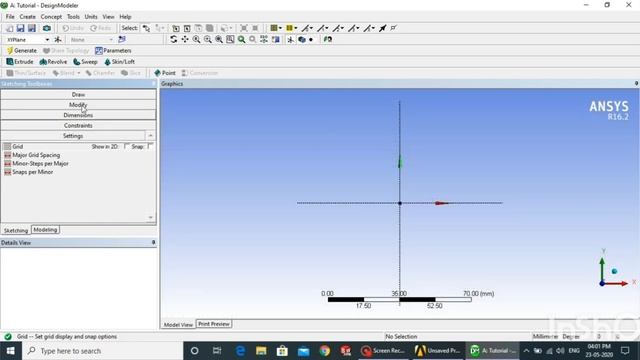The height and width of the screenshot is (360, 640).
Task: Select the Box Zoom tool
Action: point(208,40)
